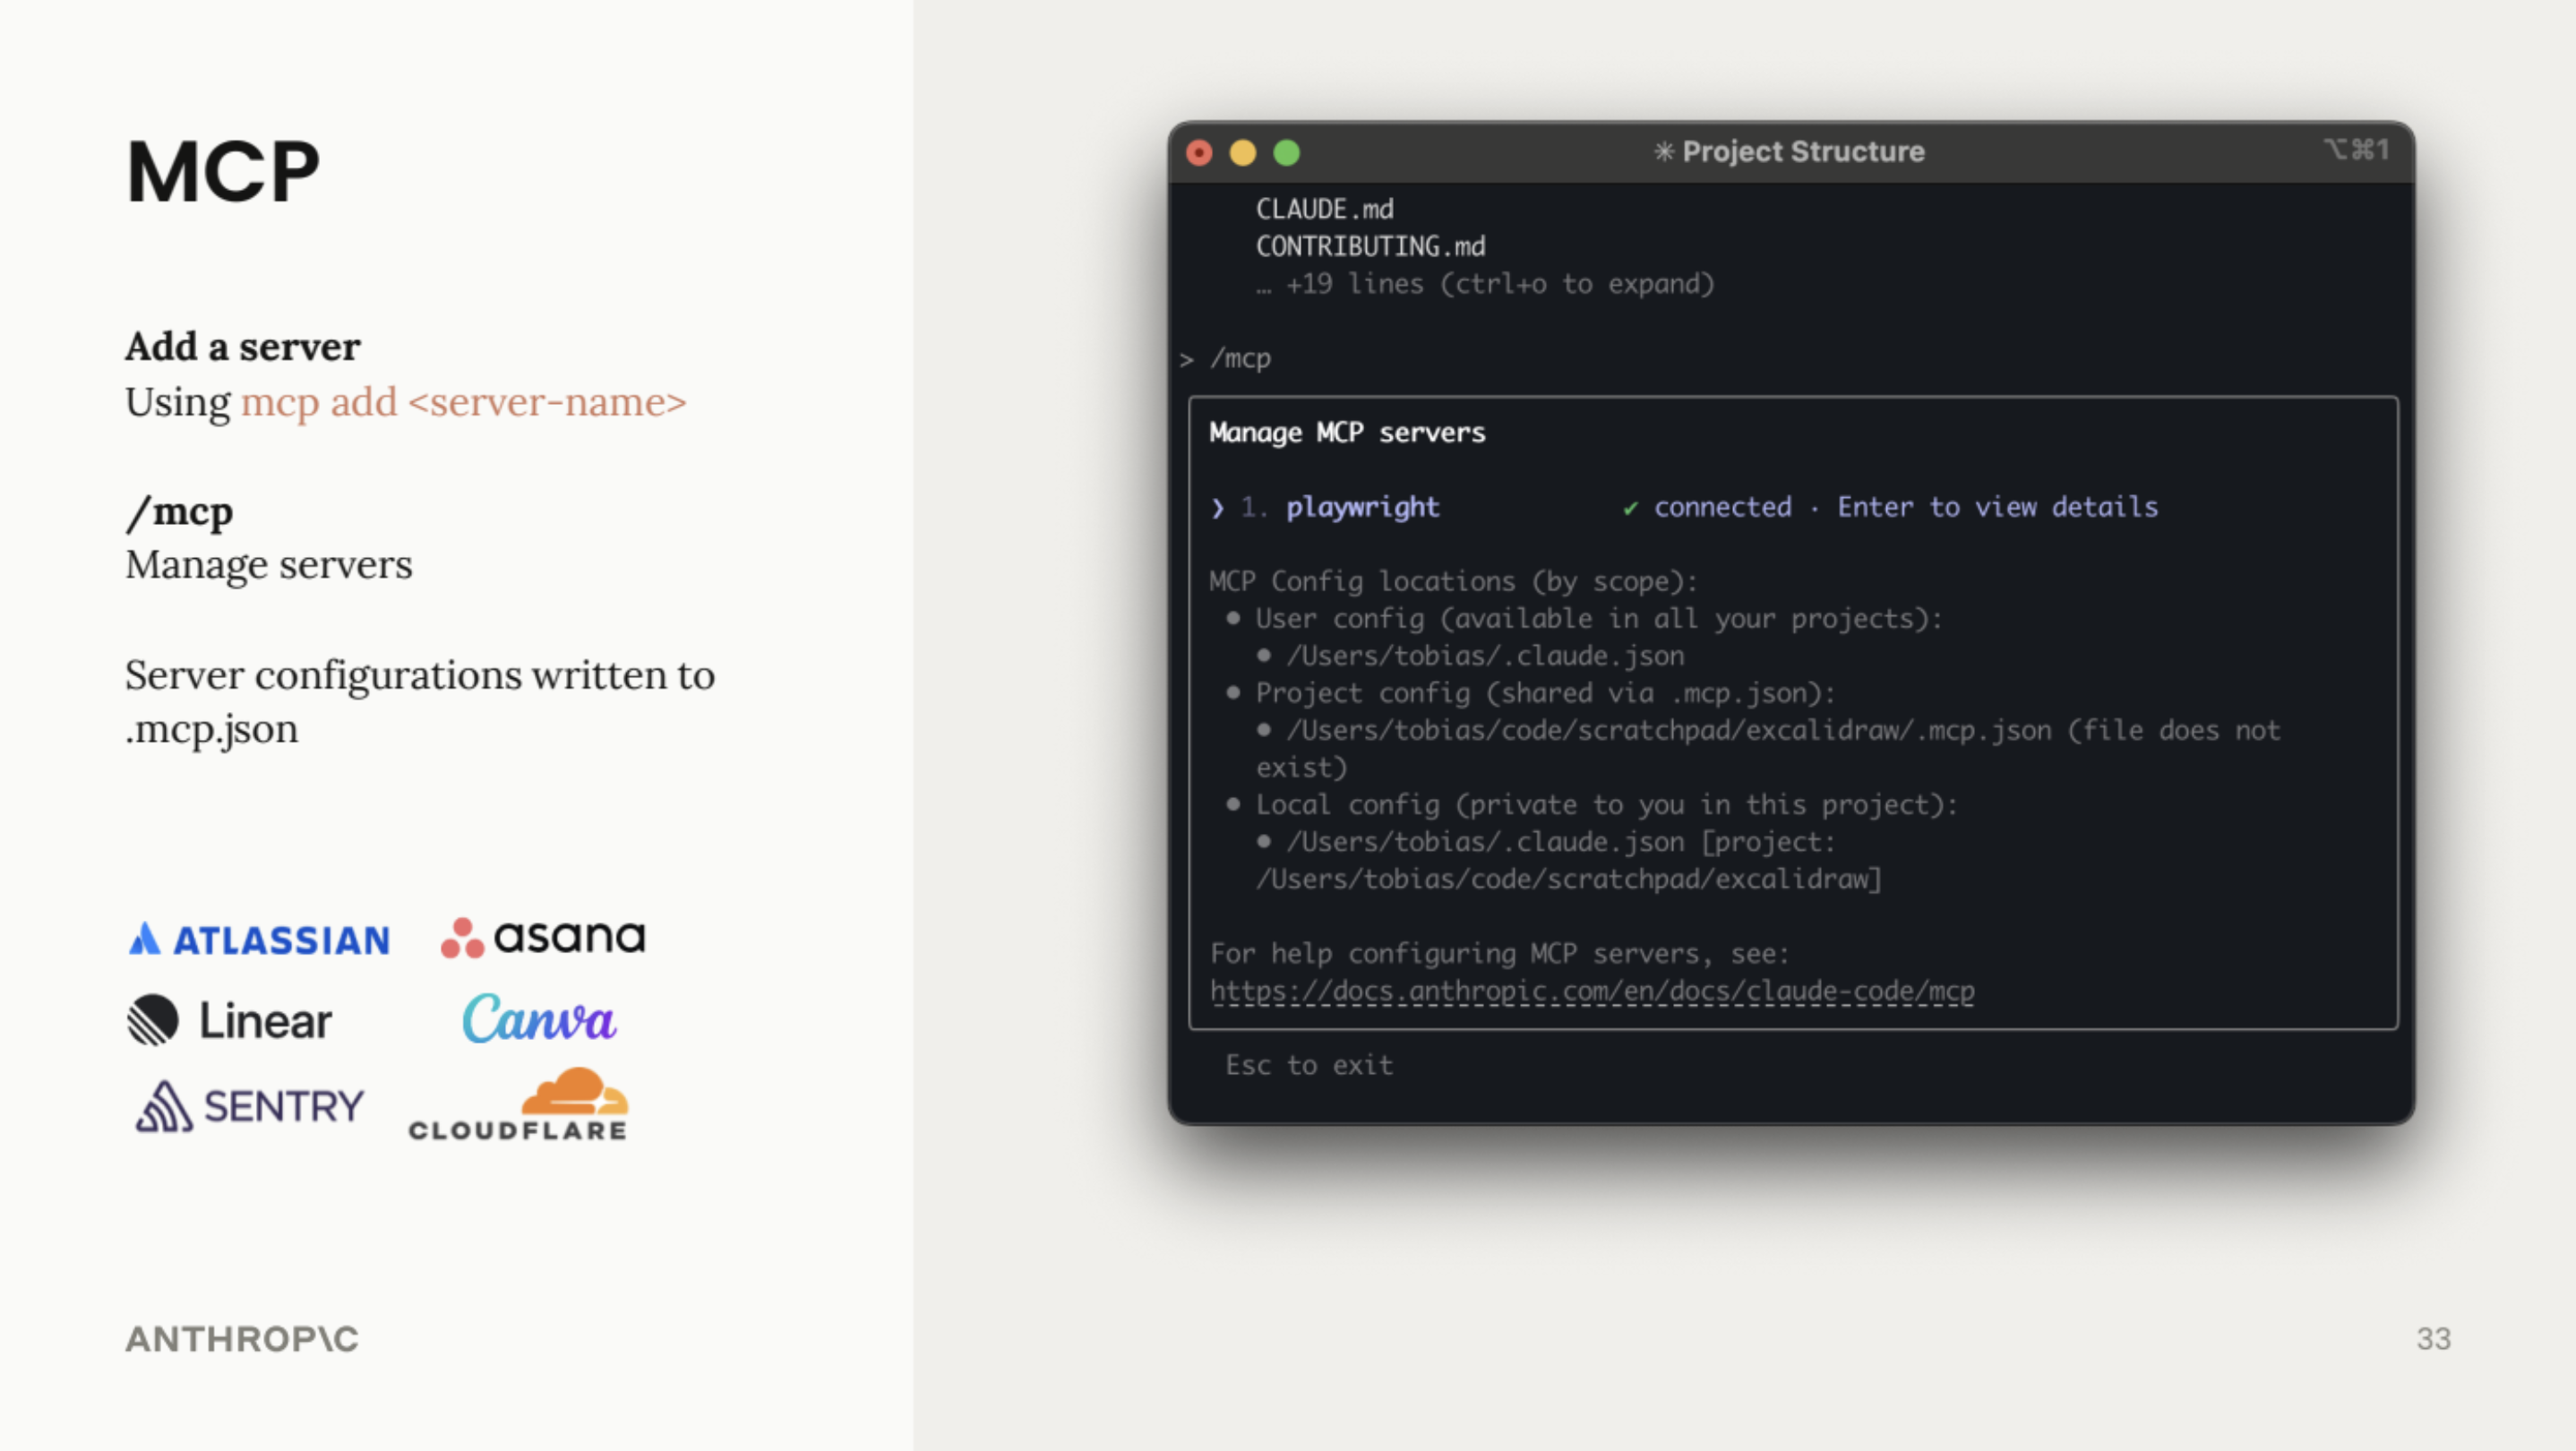Close the Project Structure terminal window

1199,152
